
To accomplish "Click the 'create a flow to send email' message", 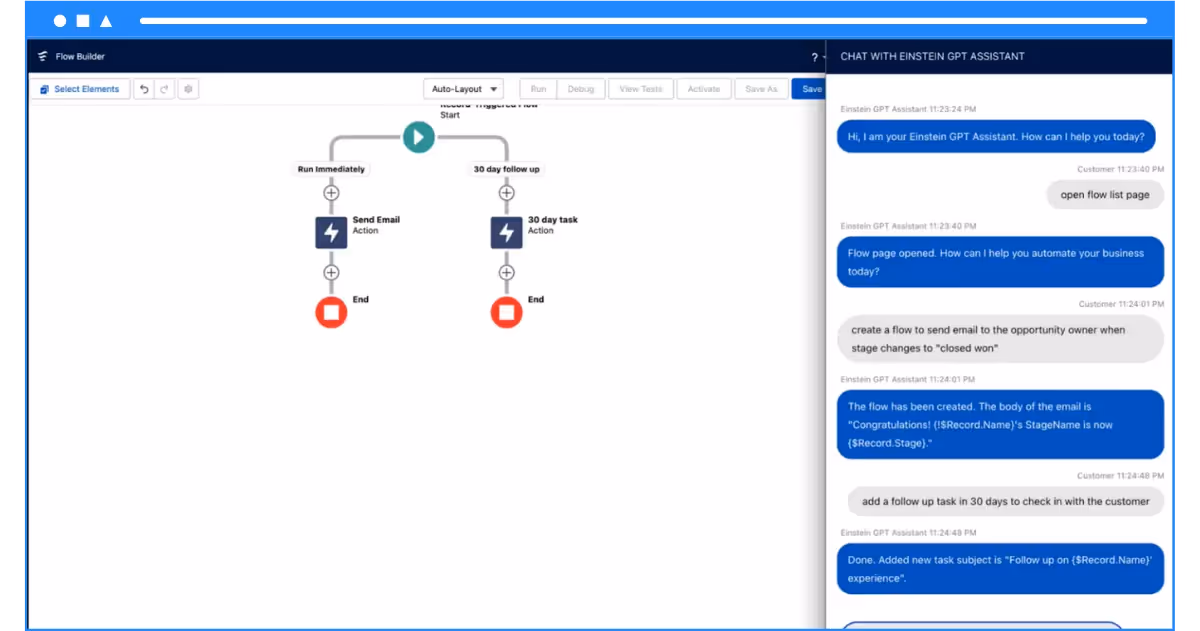I will pos(1000,339).
